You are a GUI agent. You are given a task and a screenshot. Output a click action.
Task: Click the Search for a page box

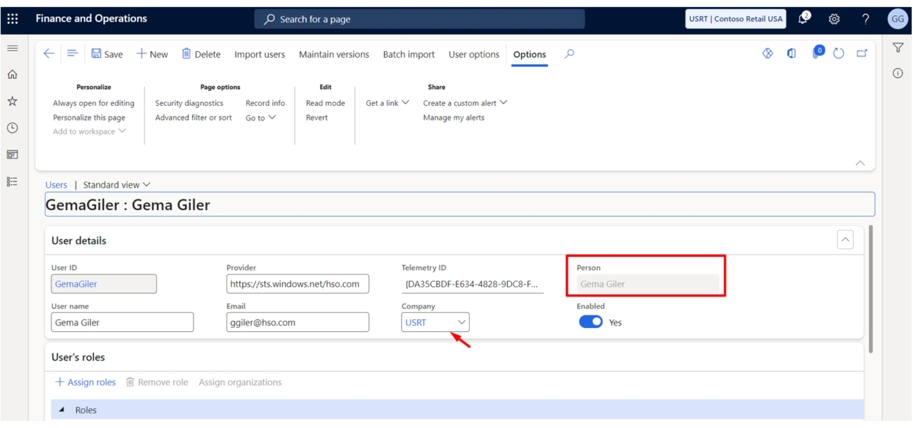point(419,19)
